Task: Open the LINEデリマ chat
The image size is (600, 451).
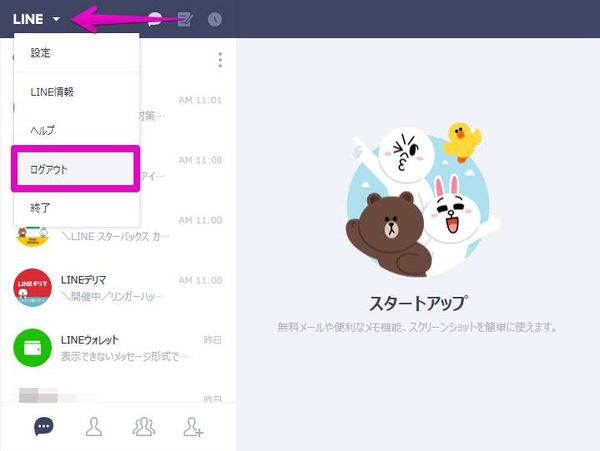Action: click(118, 288)
